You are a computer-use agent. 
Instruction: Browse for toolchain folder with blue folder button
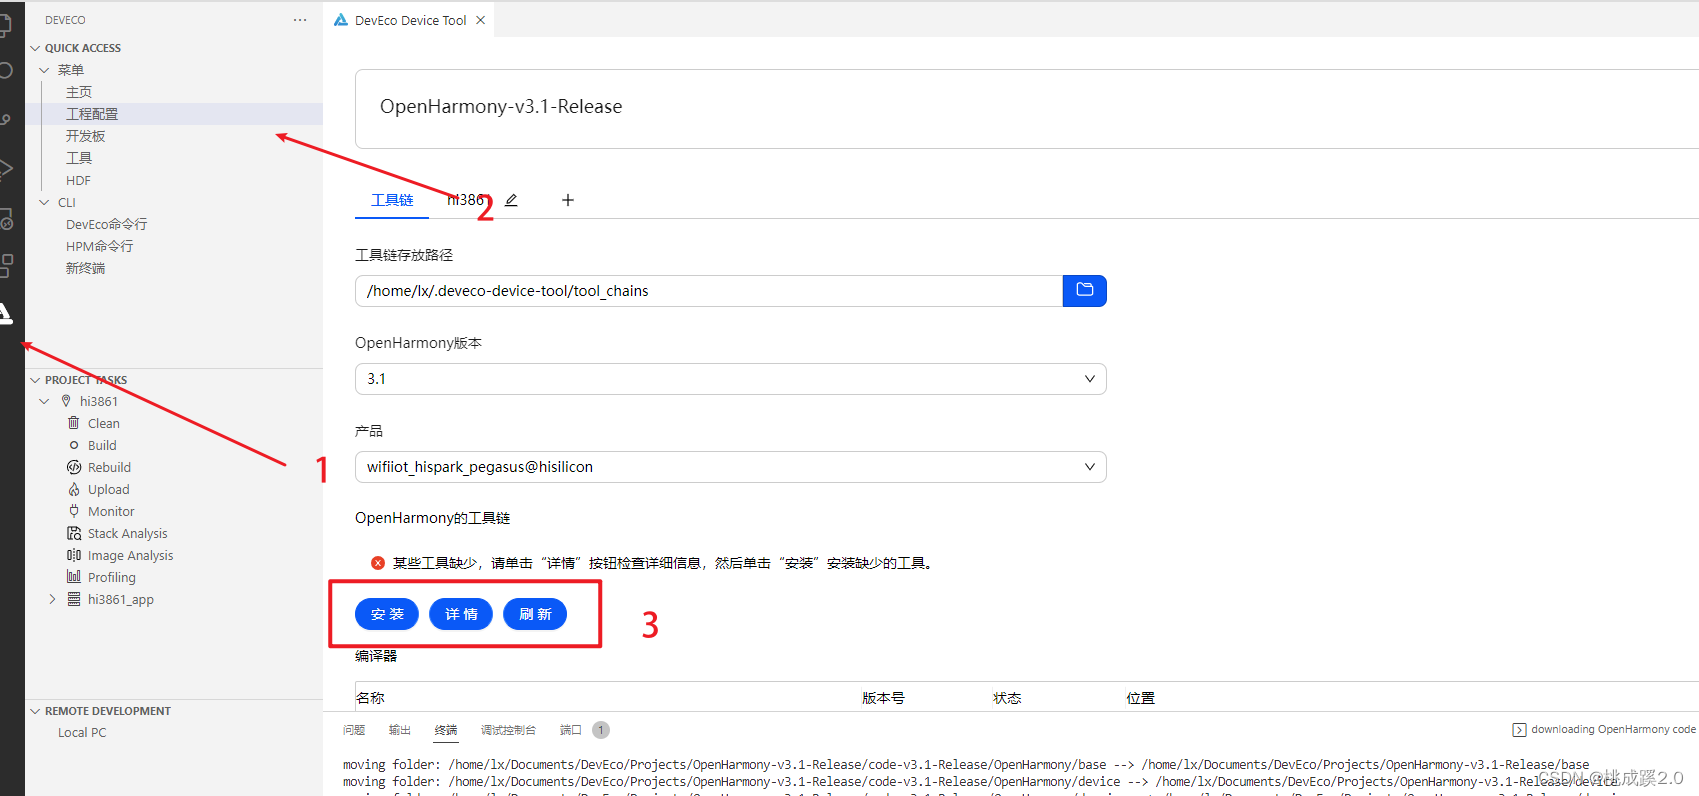[x=1084, y=291]
